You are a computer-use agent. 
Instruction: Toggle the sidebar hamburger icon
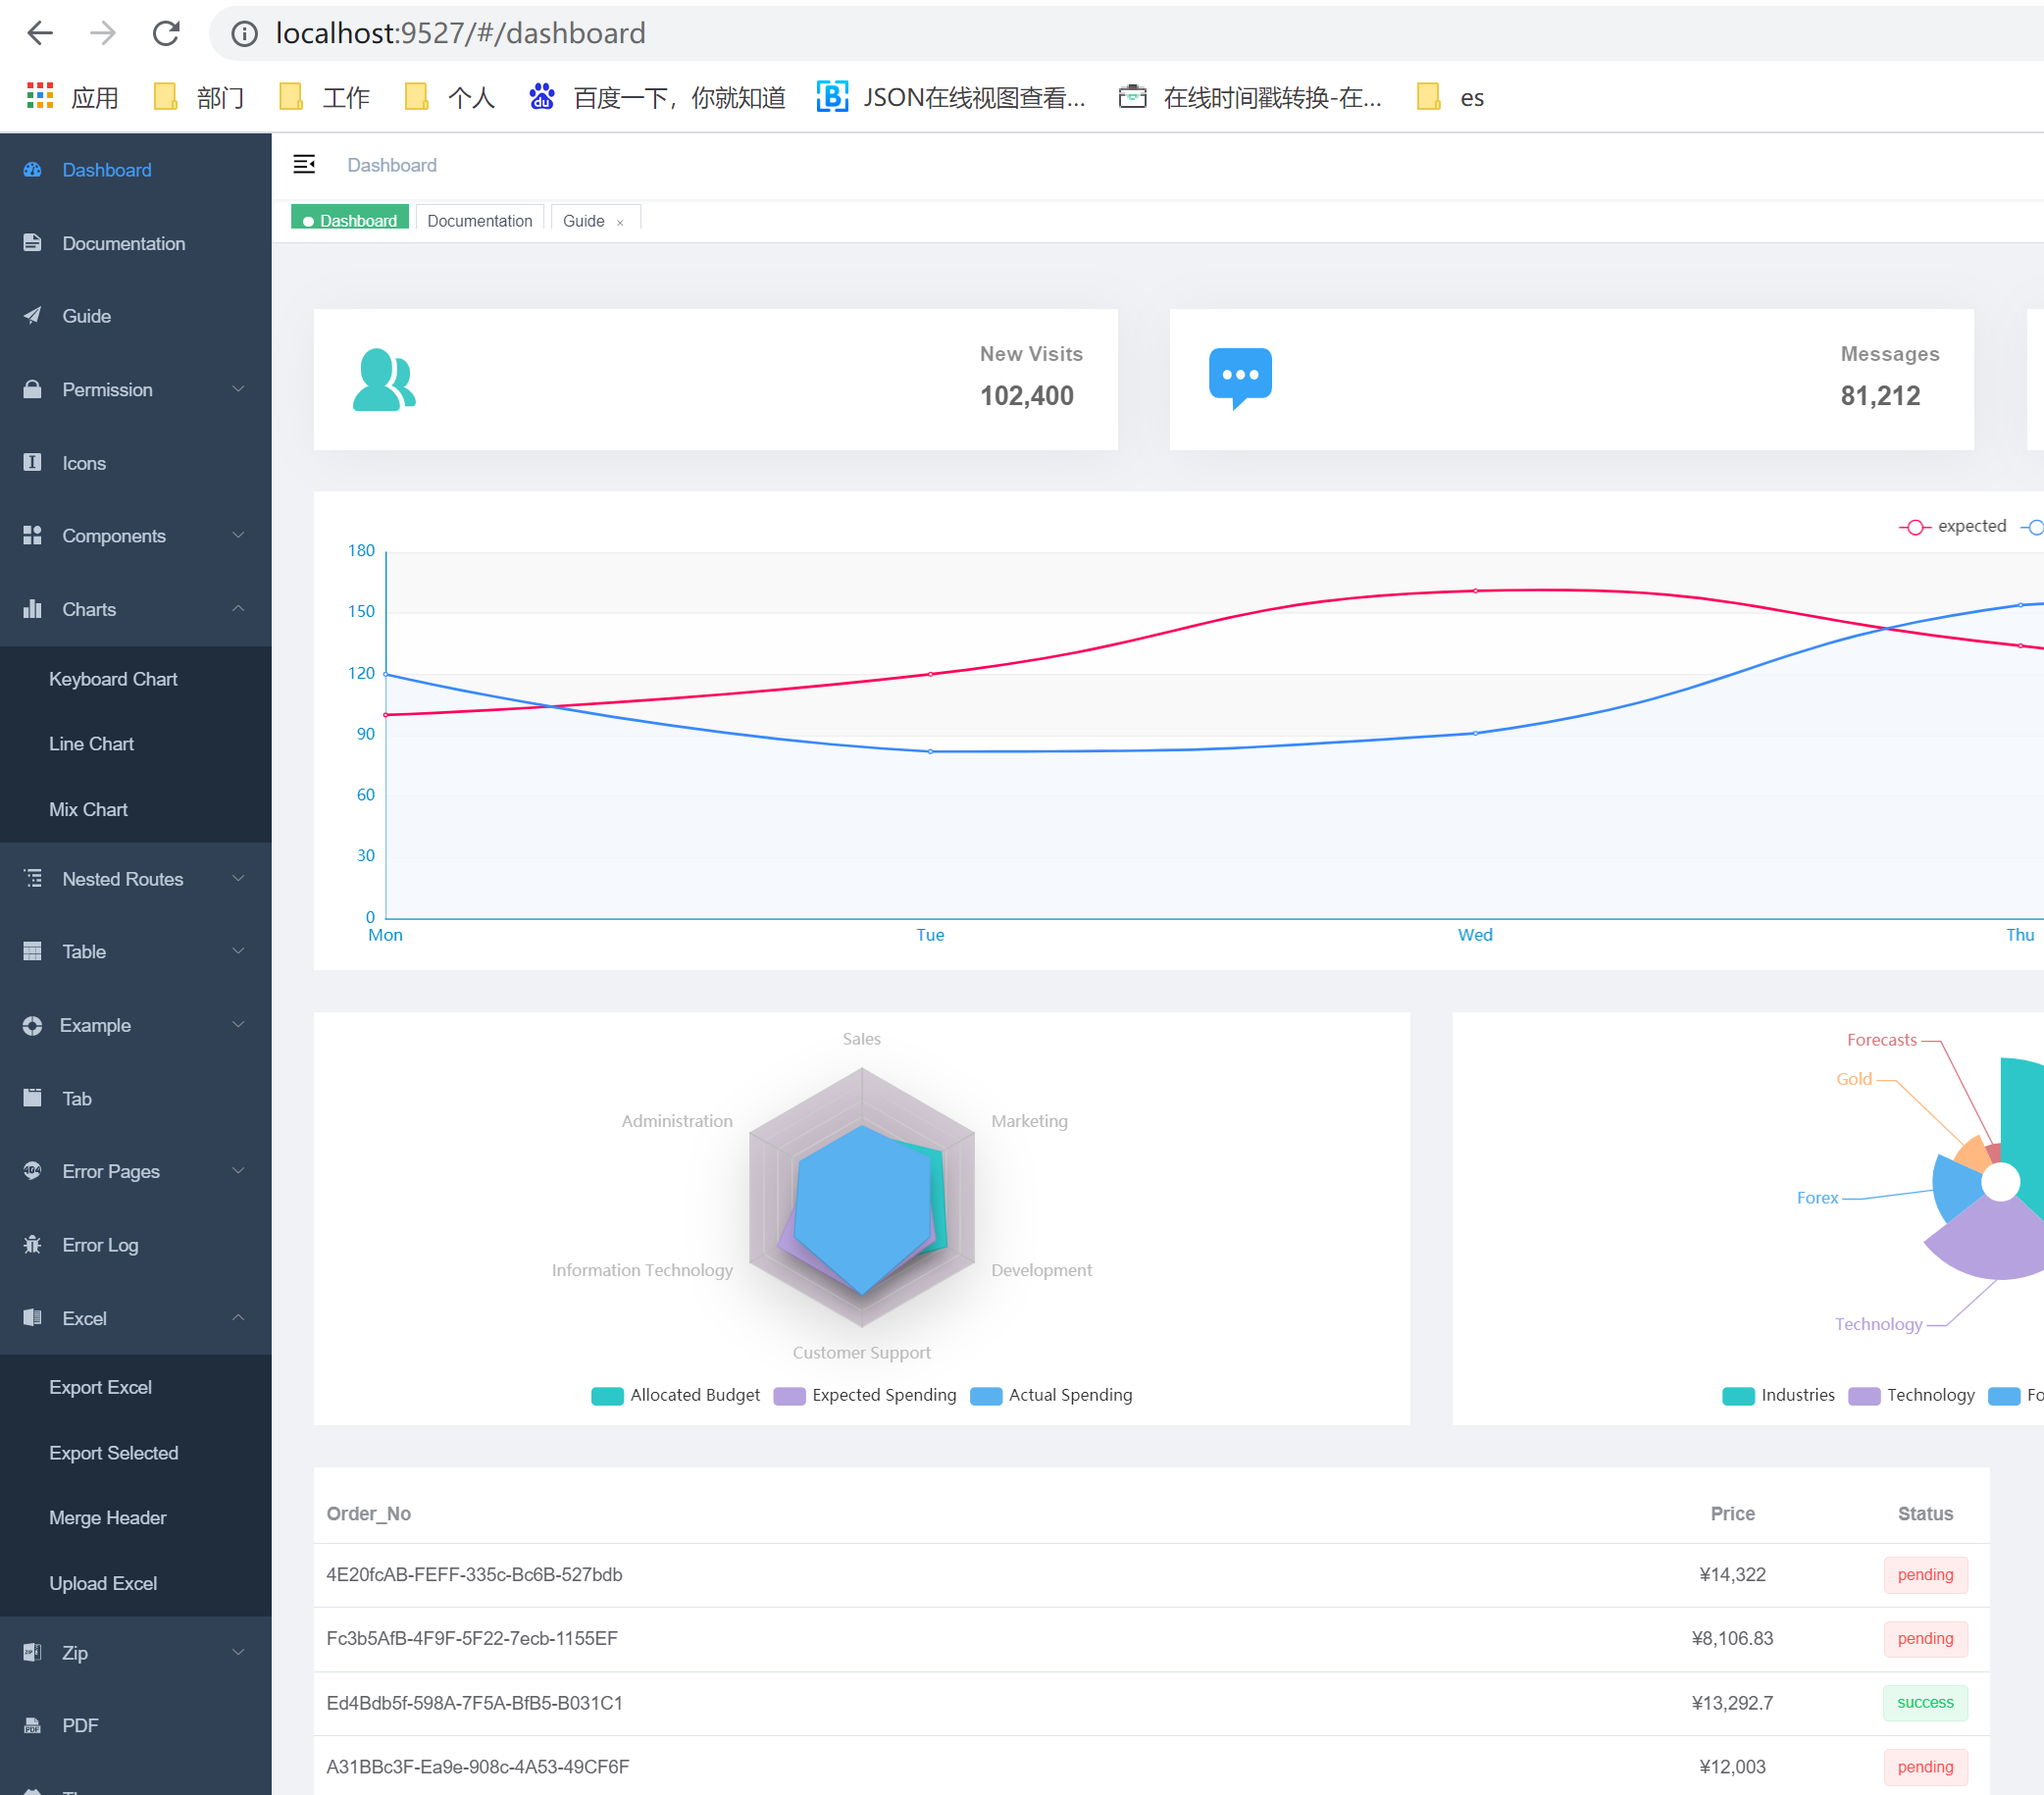[304, 165]
